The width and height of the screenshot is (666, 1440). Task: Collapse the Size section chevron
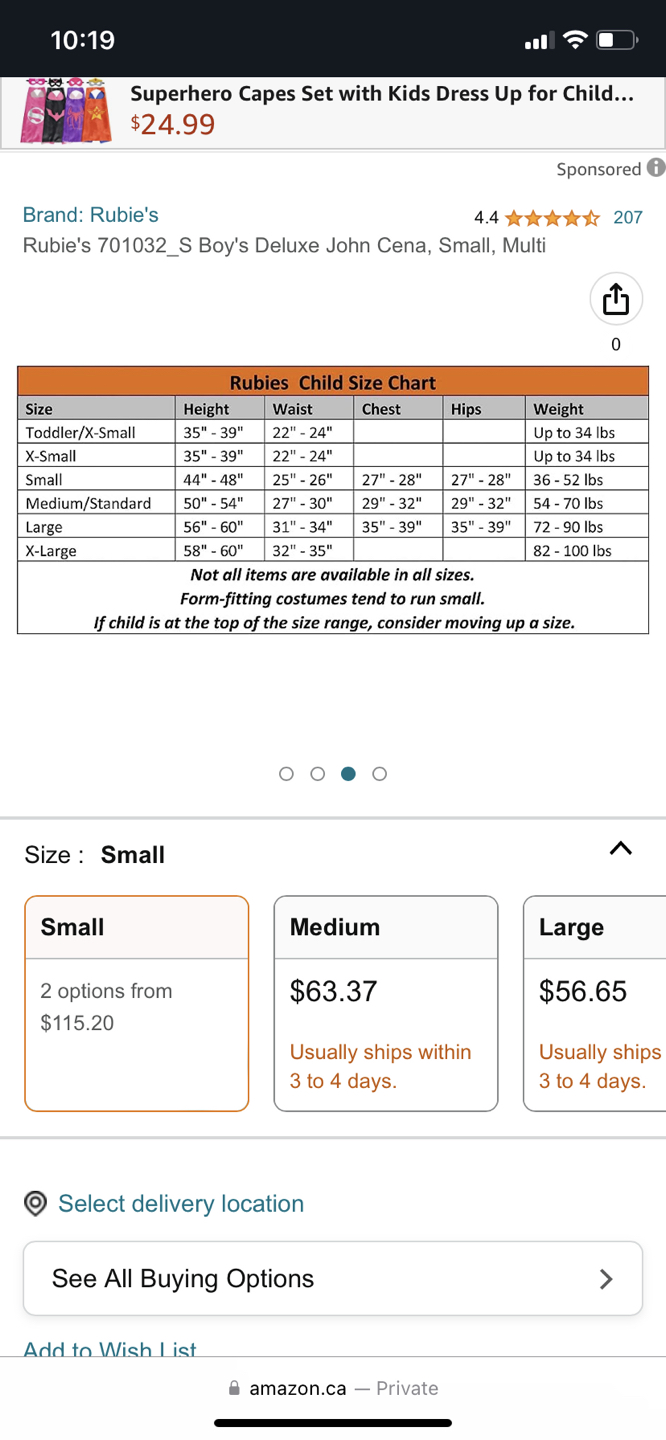[620, 849]
